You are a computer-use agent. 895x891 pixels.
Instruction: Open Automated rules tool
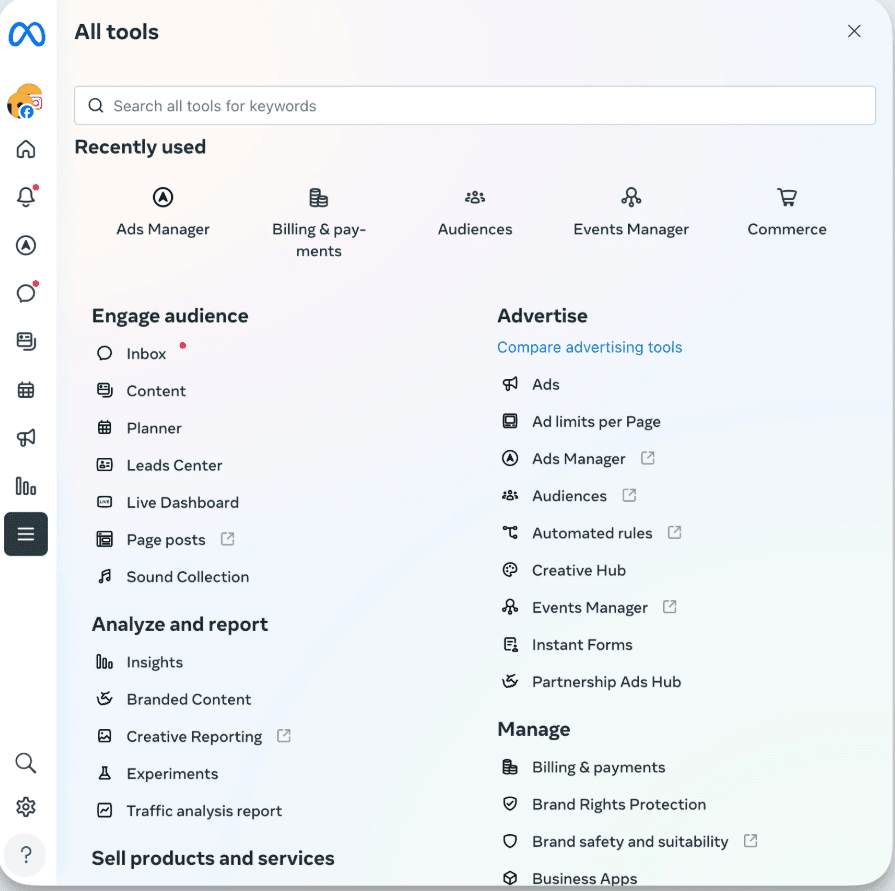coord(577,533)
